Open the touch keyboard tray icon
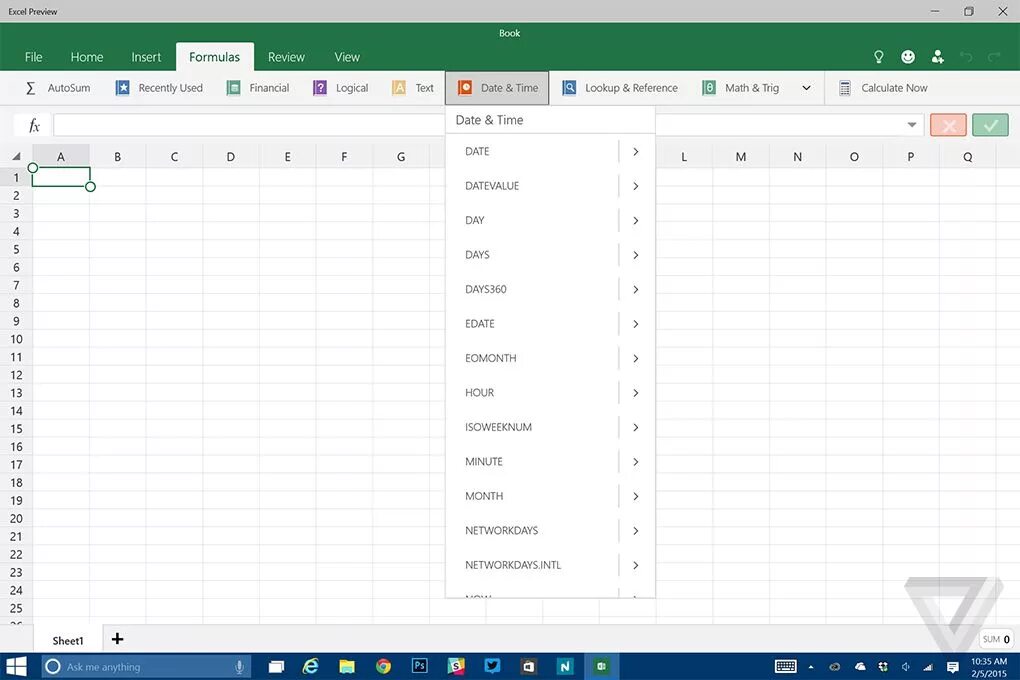The width and height of the screenshot is (1020, 680). pos(786,666)
